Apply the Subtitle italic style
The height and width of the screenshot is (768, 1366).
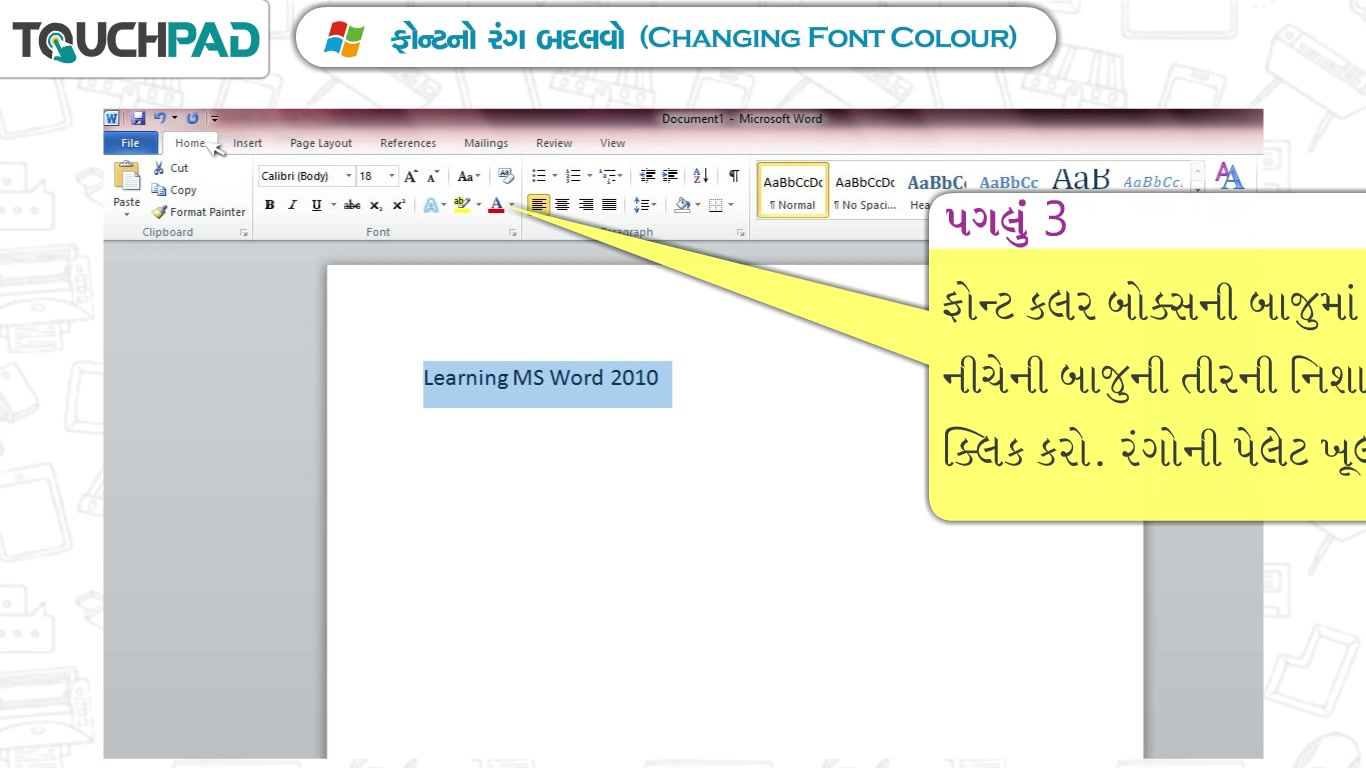tap(1152, 180)
